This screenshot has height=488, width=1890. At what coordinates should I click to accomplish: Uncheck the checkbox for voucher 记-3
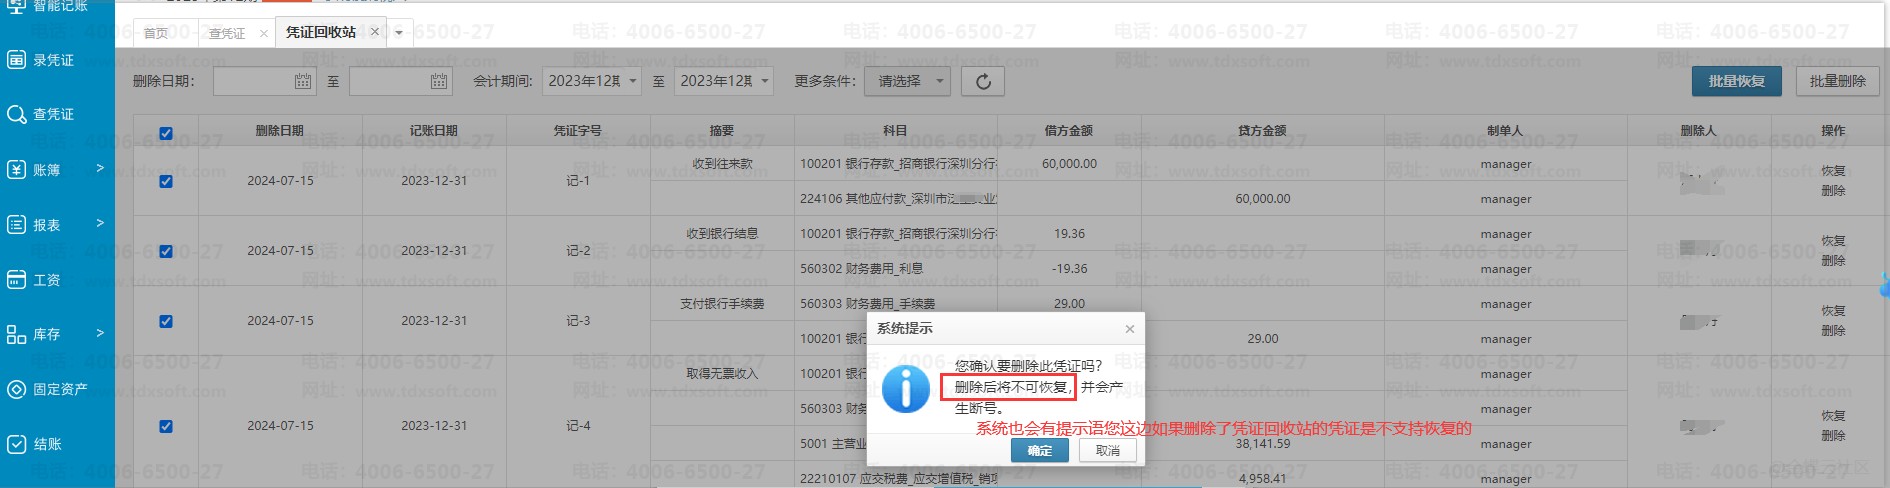point(166,321)
